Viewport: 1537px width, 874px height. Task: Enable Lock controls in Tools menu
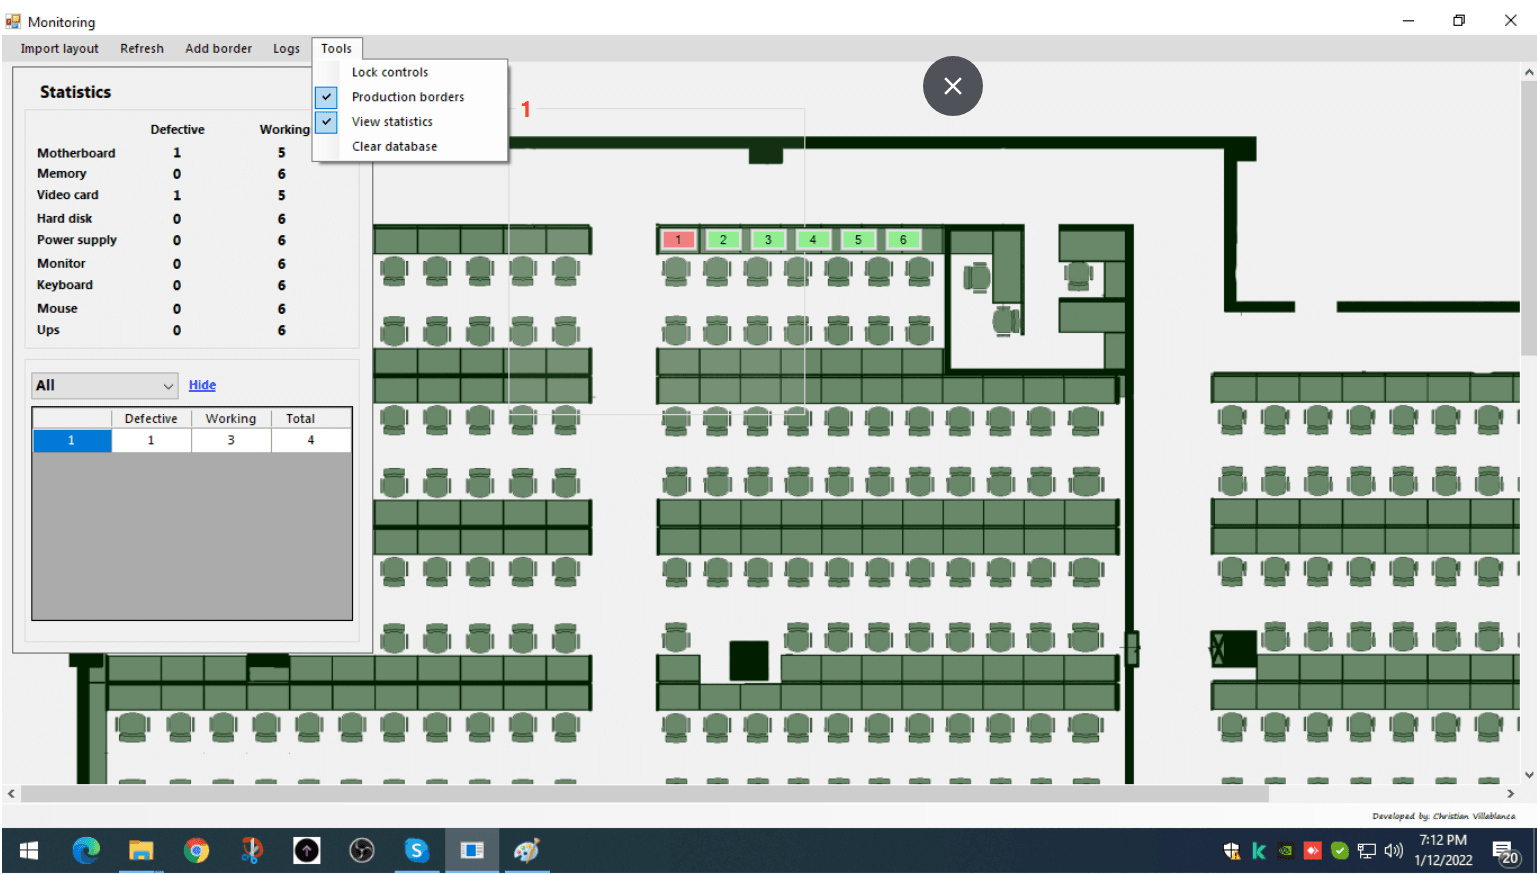[390, 72]
